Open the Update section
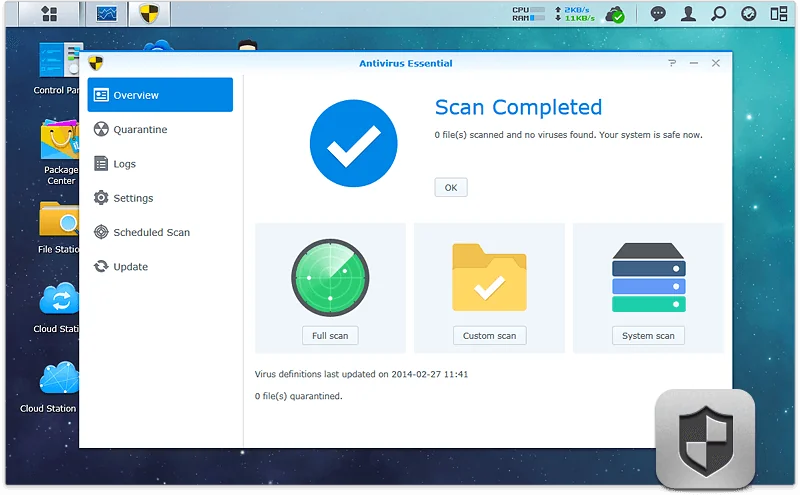The image size is (800, 495). coord(160,266)
